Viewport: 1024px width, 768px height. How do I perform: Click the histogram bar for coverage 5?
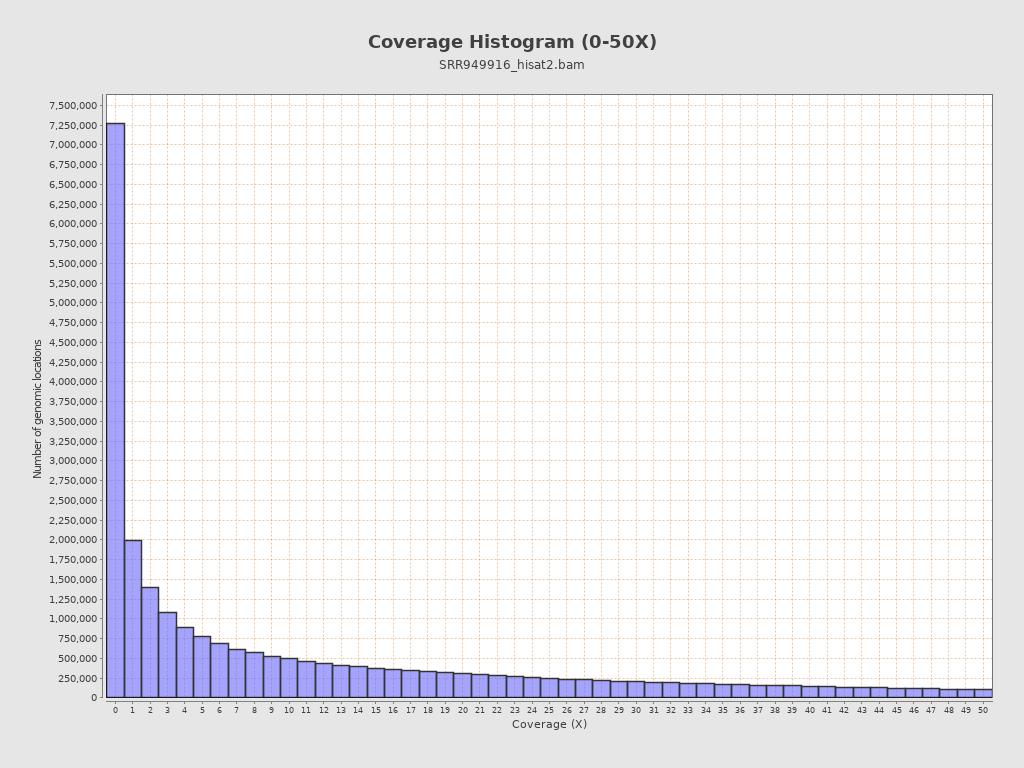[x=202, y=667]
